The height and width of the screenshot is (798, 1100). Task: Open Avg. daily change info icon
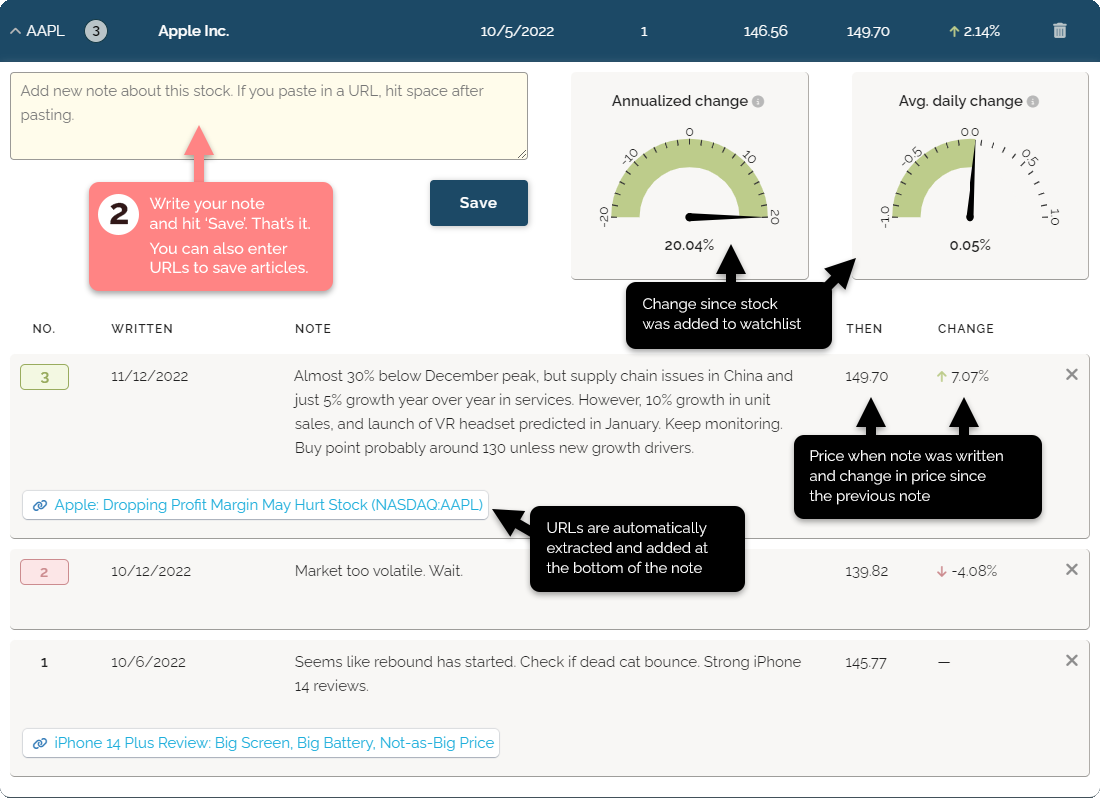[1033, 102]
